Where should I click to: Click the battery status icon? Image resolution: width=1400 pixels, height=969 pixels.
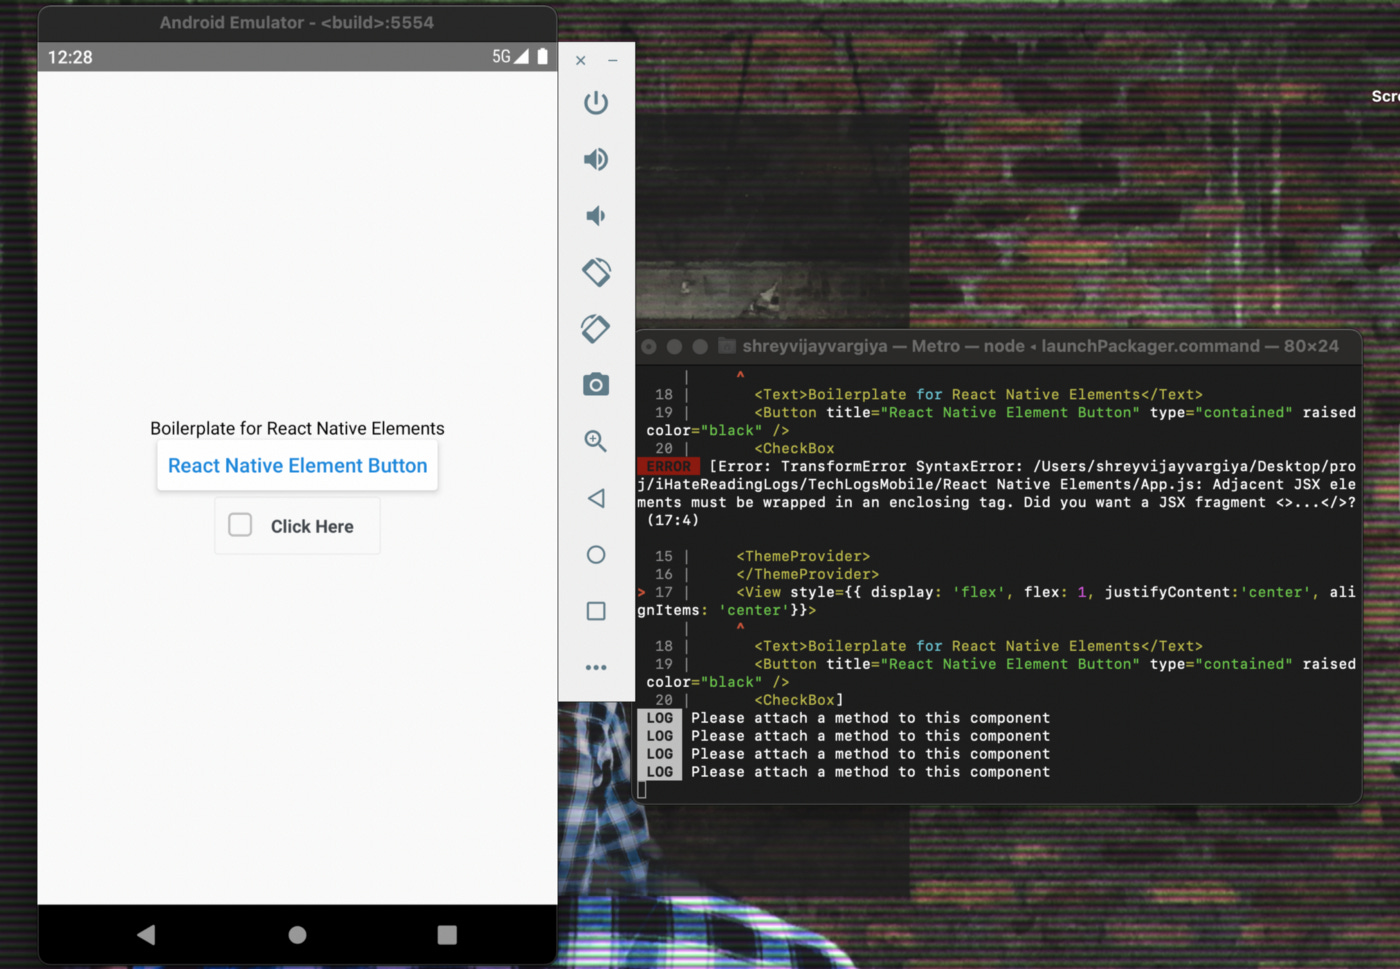(x=543, y=57)
